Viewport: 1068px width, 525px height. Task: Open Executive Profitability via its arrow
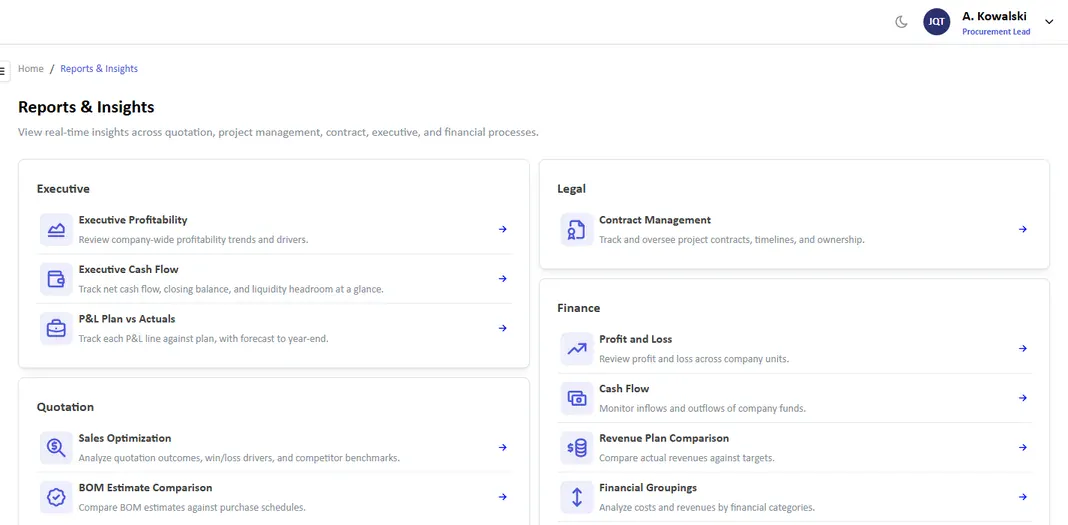[503, 229]
